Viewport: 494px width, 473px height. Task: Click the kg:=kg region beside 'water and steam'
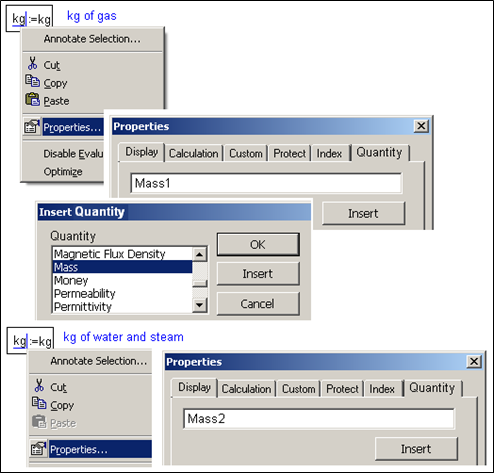(x=30, y=340)
